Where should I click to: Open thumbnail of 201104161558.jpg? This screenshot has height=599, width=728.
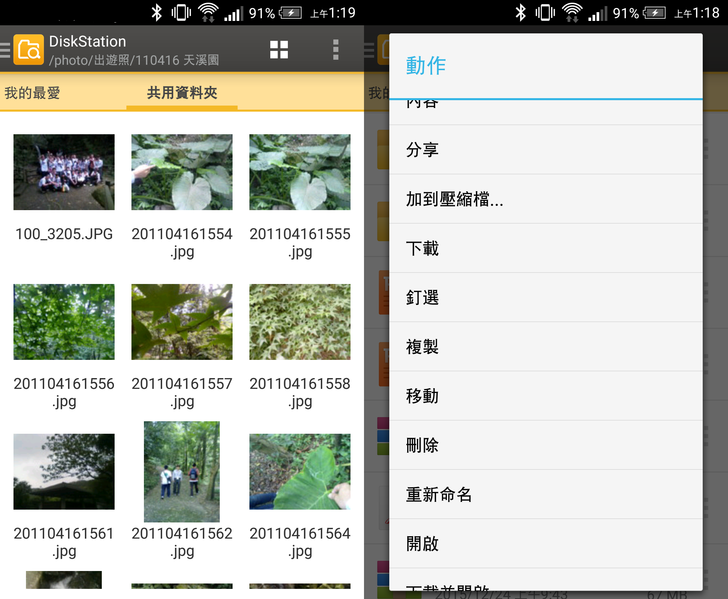pos(300,322)
